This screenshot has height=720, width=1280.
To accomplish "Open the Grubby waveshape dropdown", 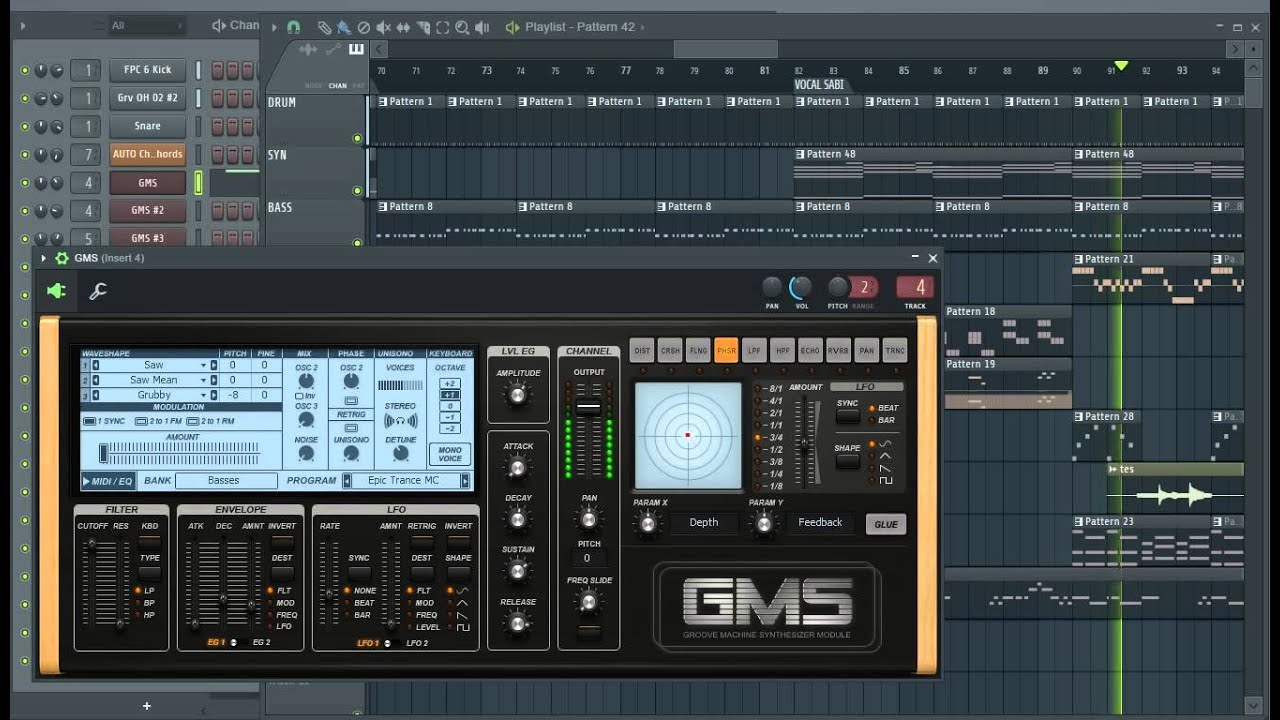I will click(x=202, y=395).
